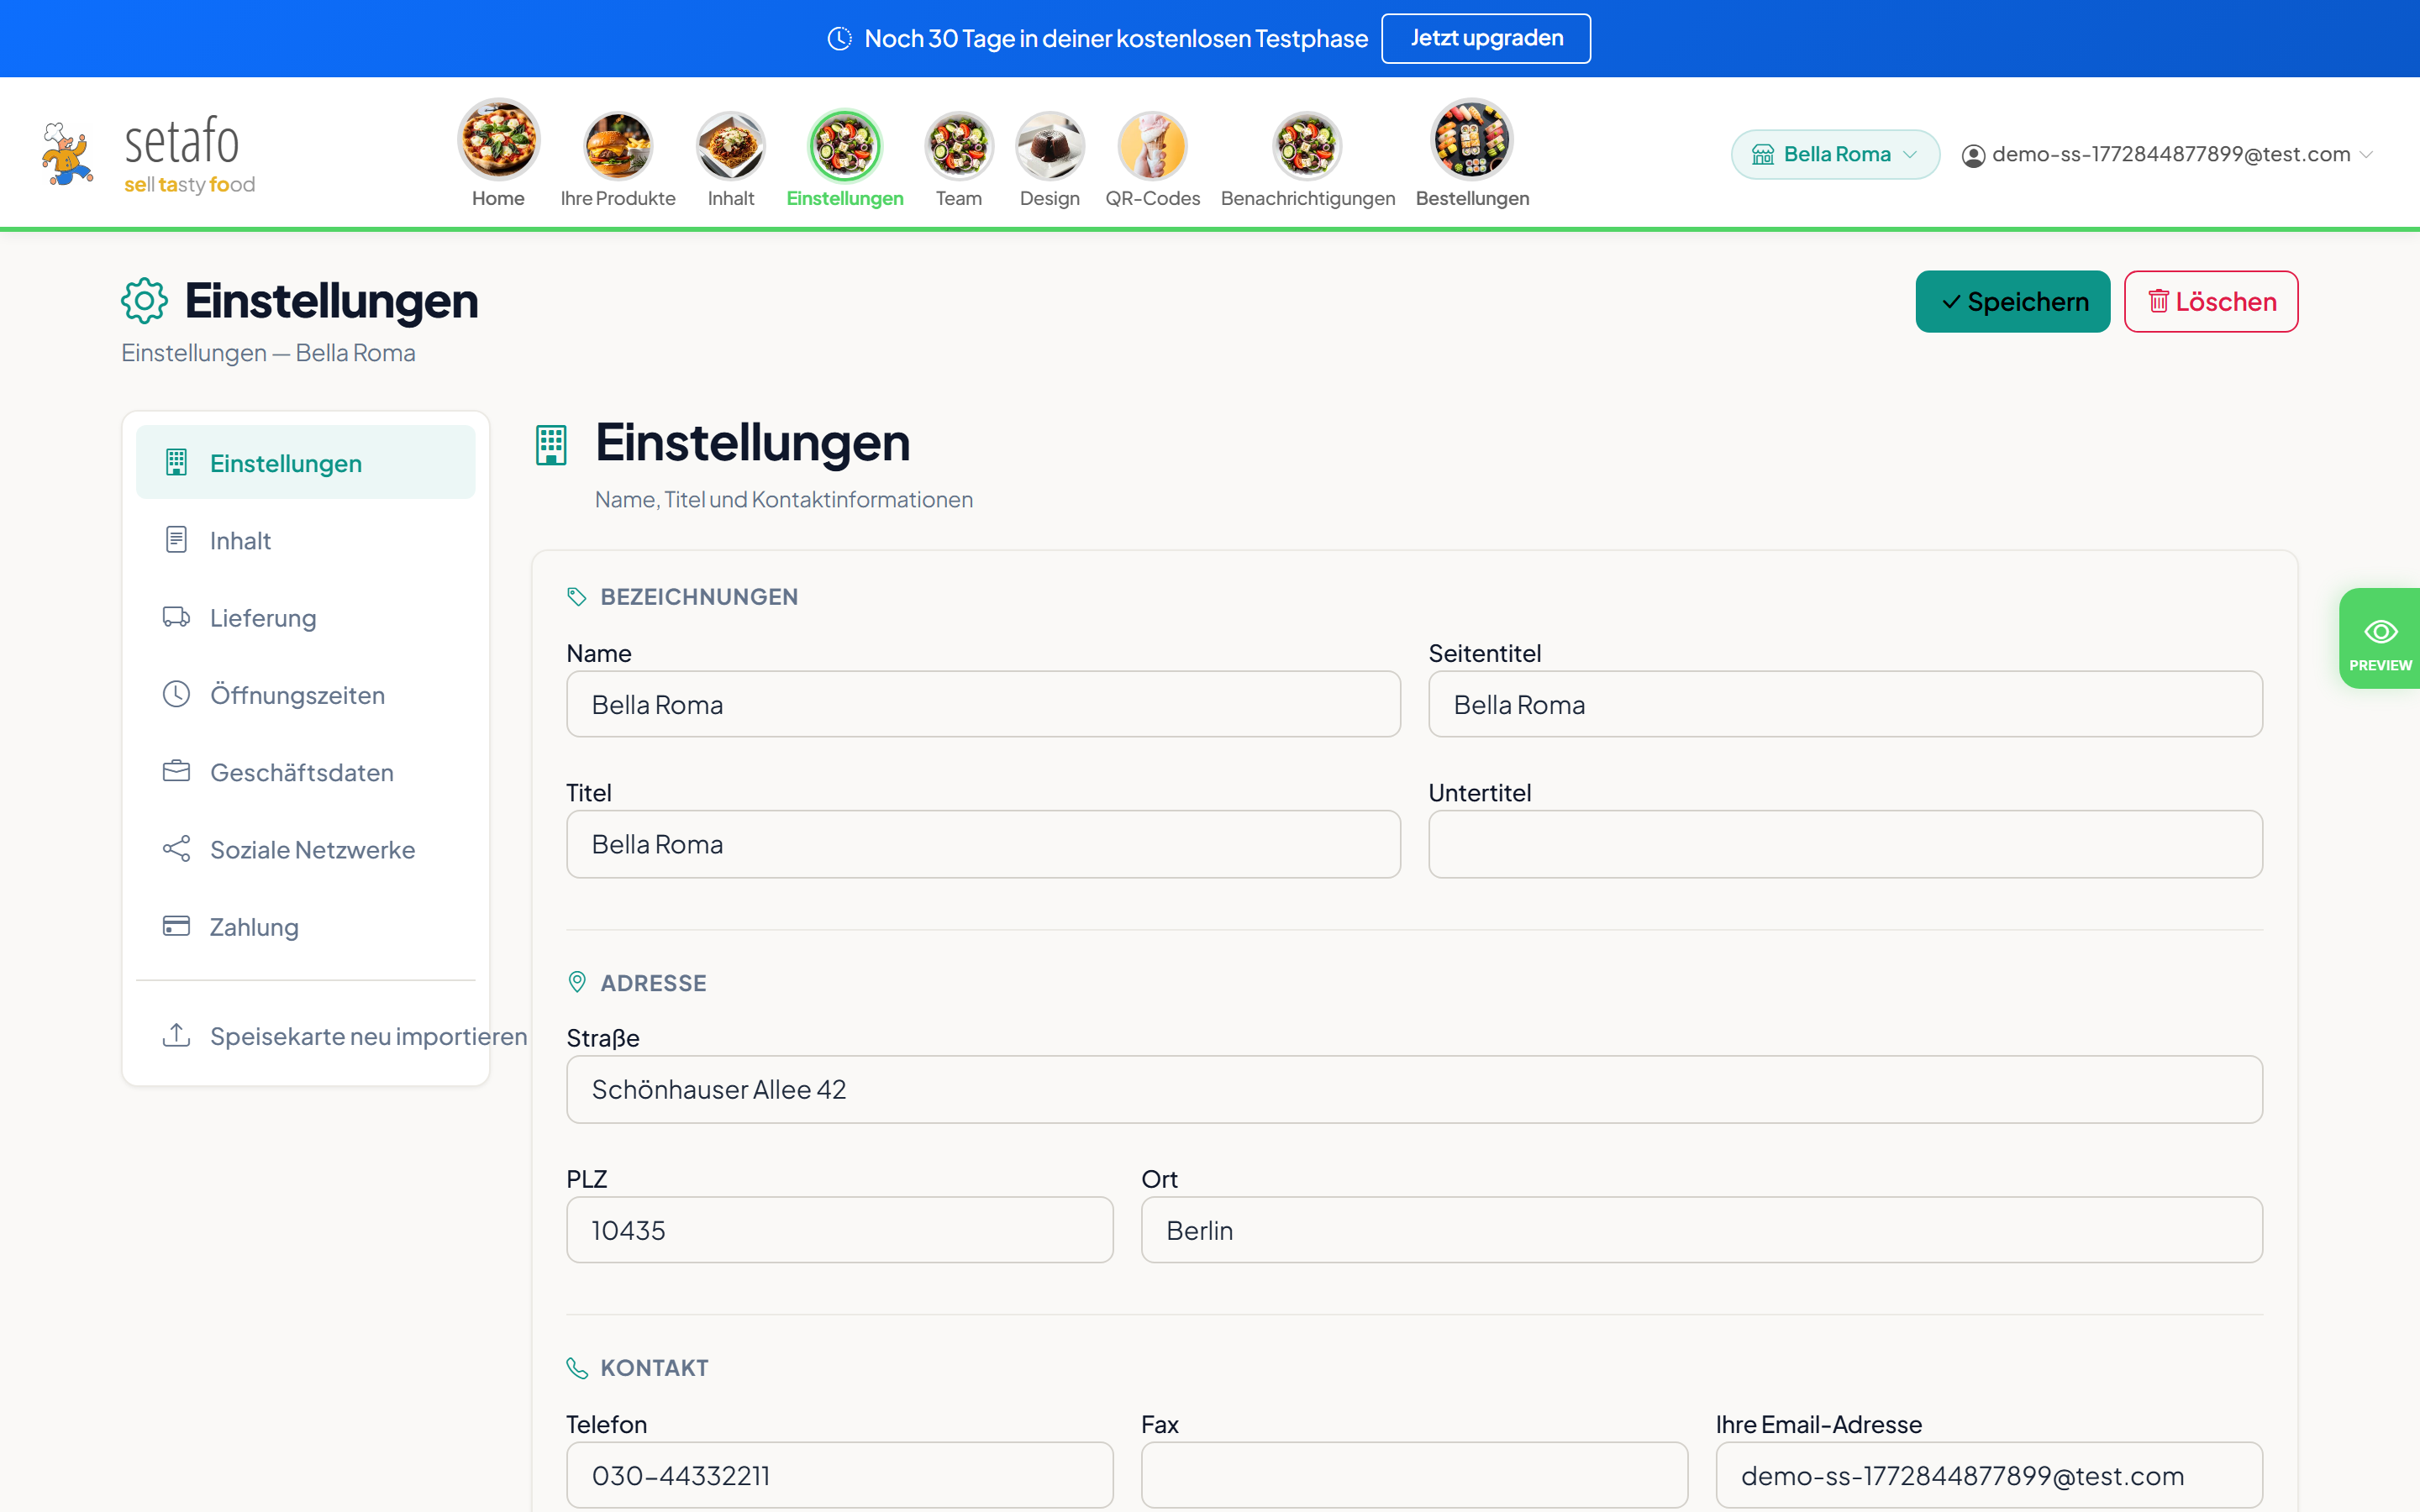Focus the PLZ input field

tap(839, 1229)
